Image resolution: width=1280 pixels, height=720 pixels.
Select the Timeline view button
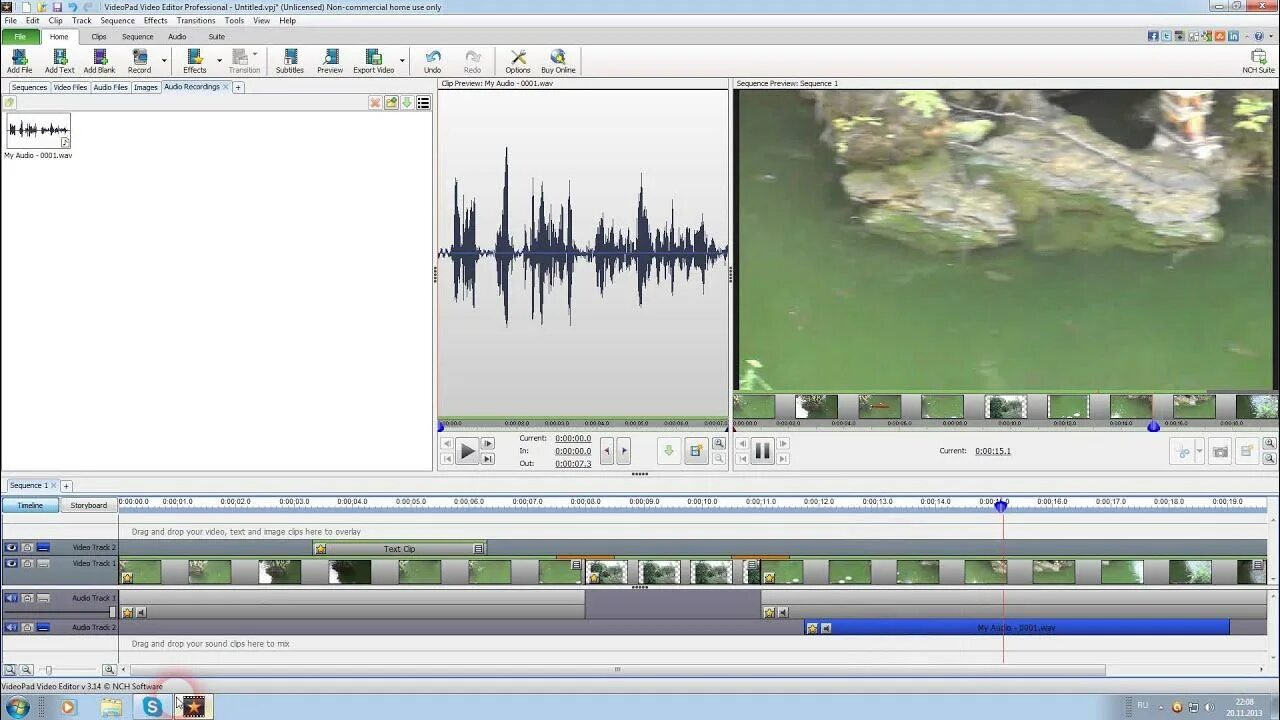point(30,505)
